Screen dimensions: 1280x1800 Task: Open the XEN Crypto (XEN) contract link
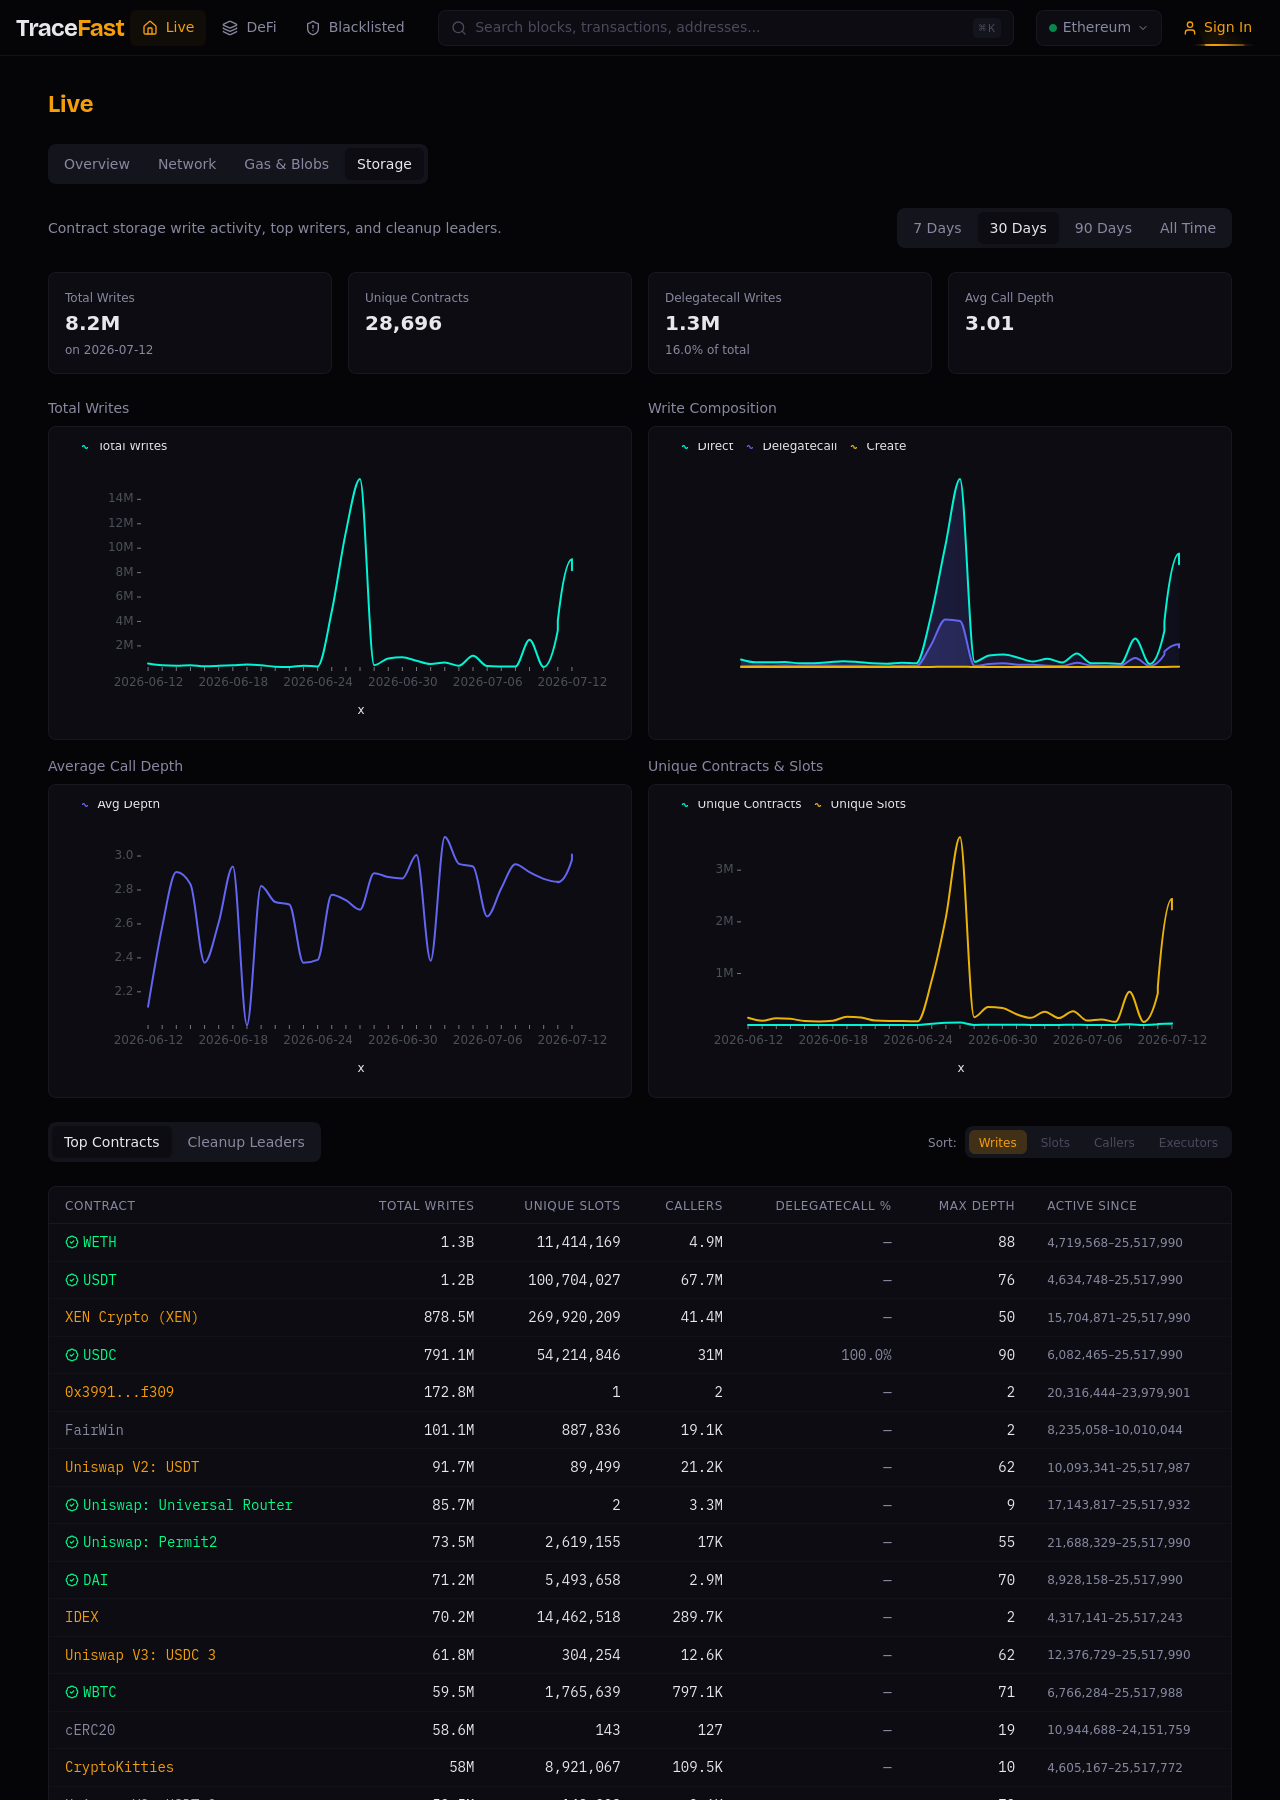(x=131, y=1317)
